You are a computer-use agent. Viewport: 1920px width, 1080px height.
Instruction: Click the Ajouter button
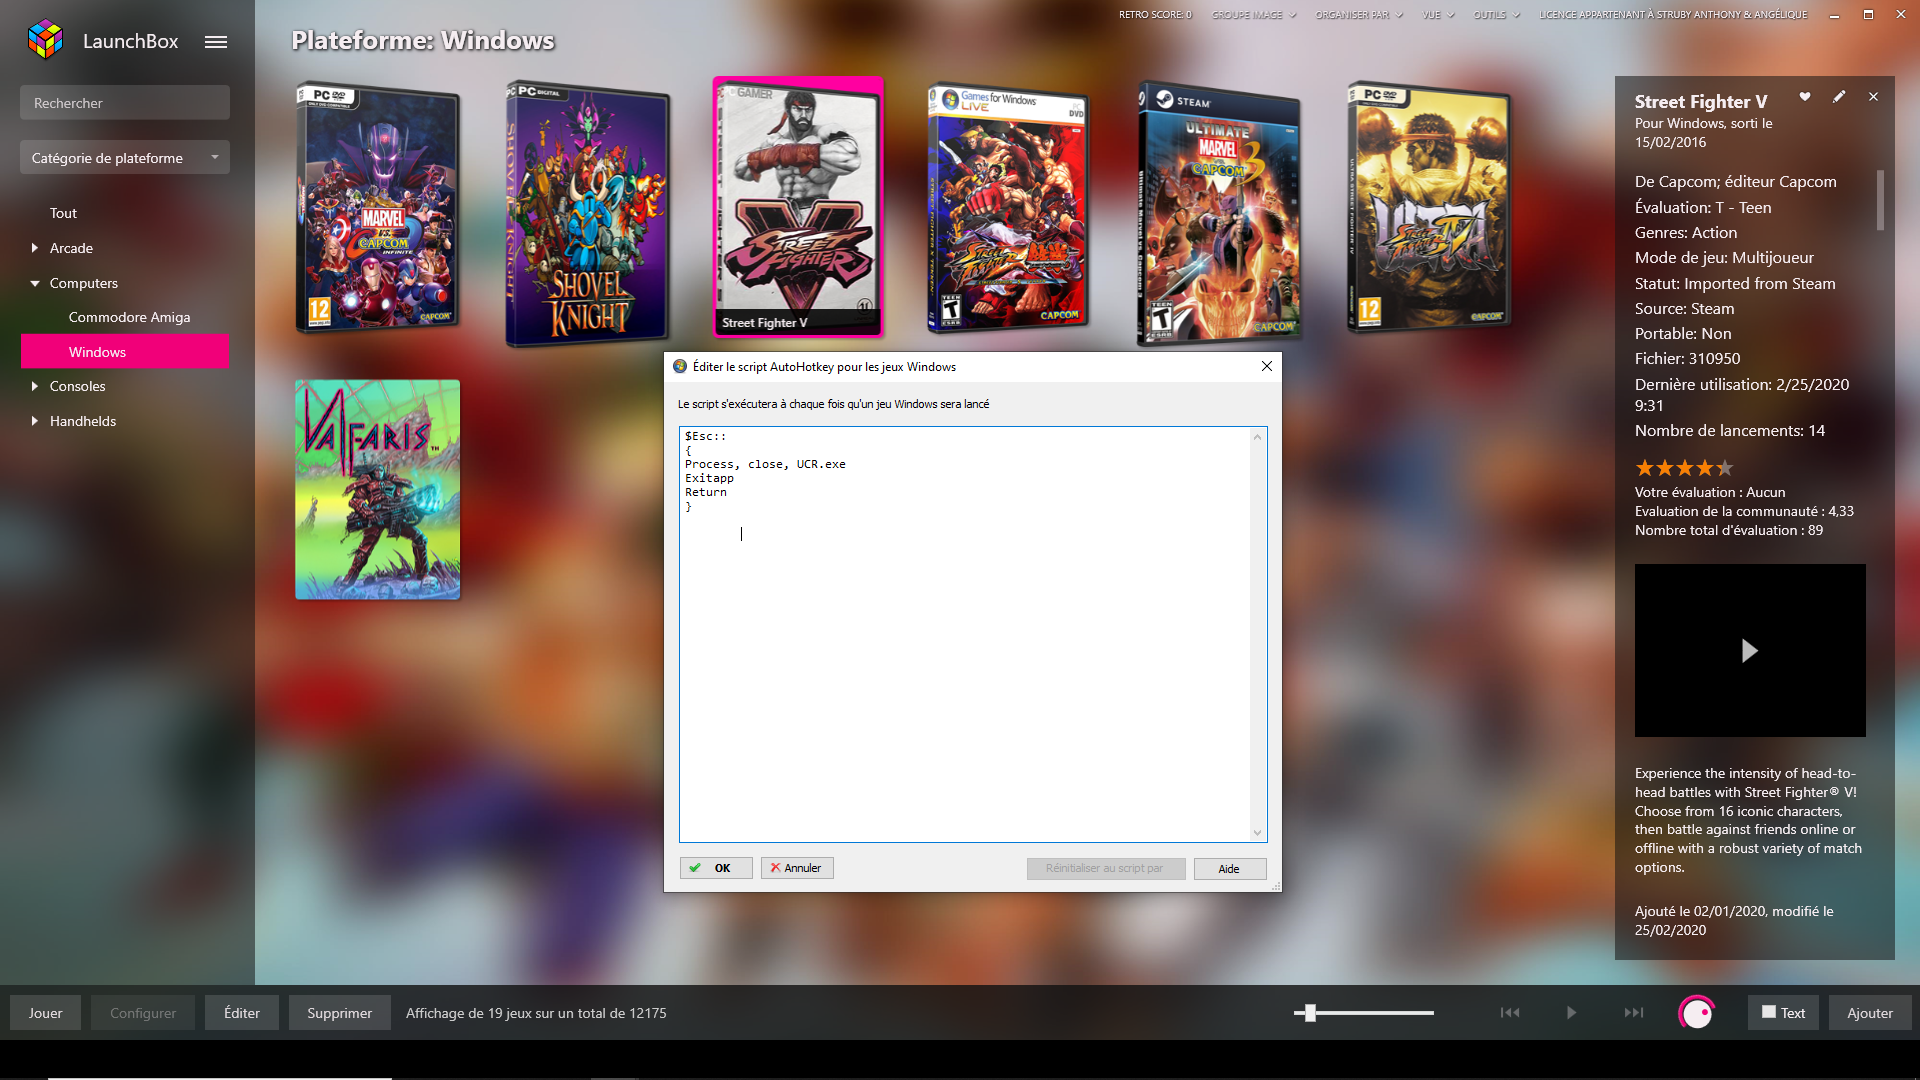coord(1870,1013)
